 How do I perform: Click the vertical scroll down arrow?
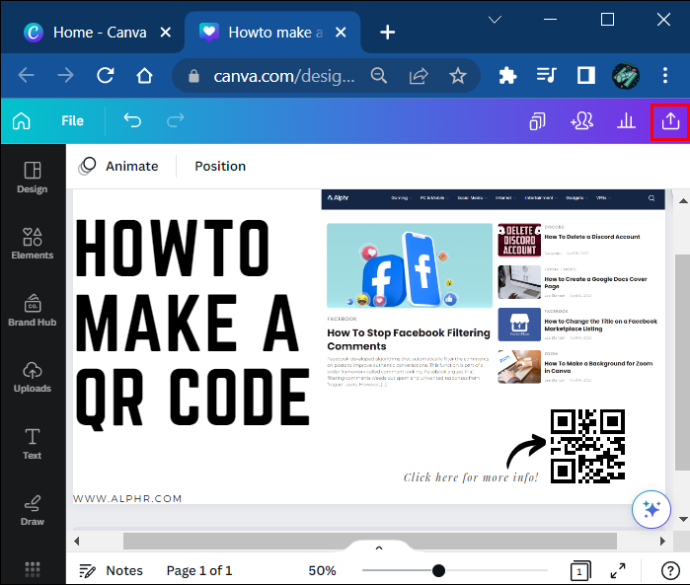click(x=683, y=519)
